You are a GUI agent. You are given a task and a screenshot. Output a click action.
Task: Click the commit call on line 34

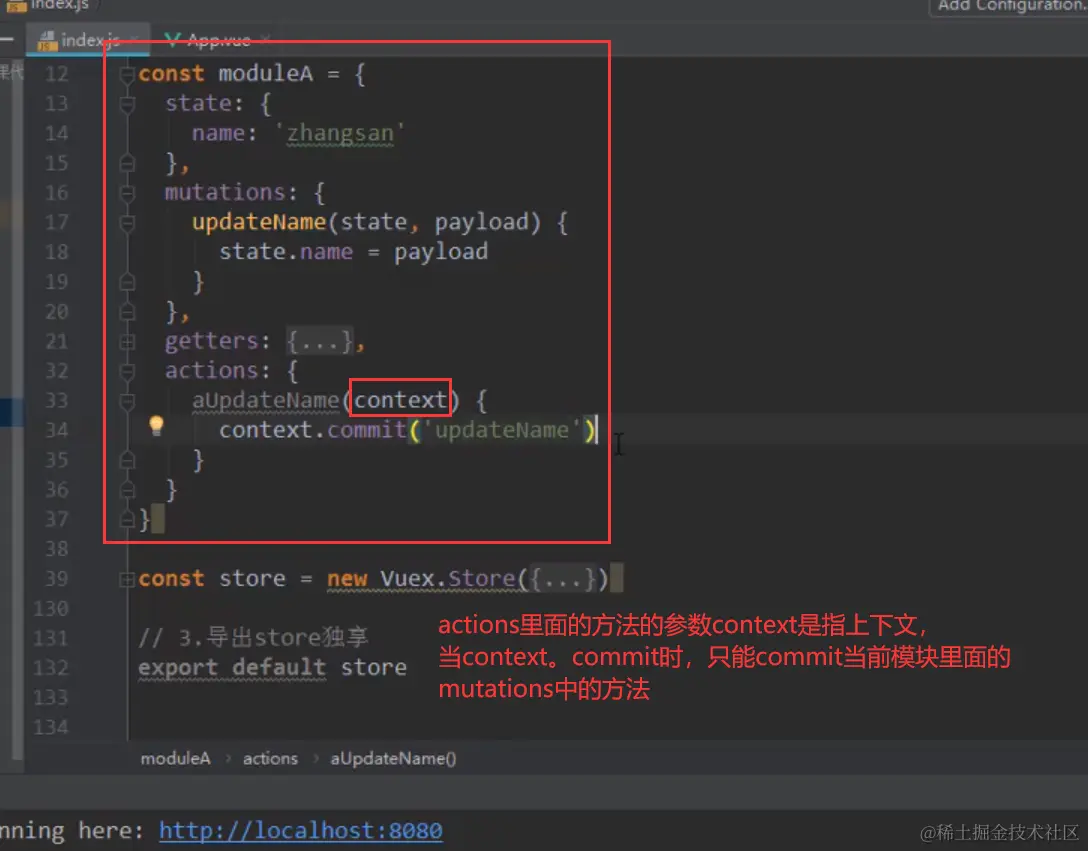pyautogui.click(x=366, y=430)
